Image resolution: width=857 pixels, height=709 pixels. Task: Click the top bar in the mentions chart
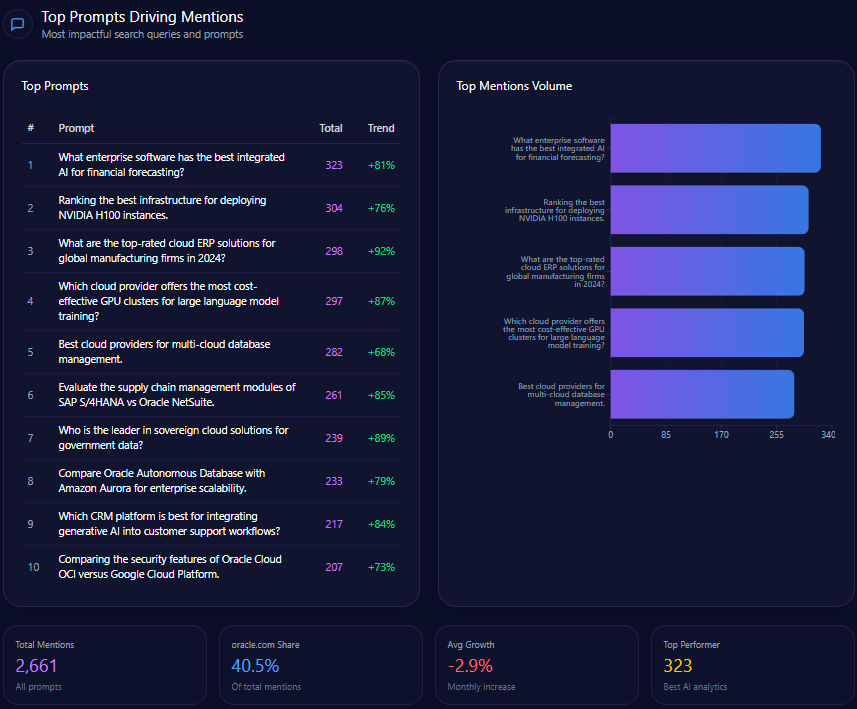[x=715, y=148]
